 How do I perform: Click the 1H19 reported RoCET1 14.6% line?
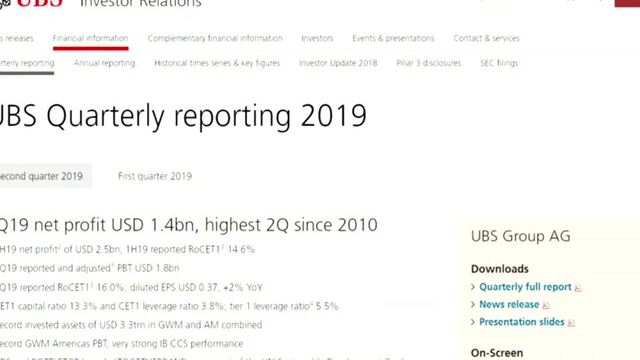pyautogui.click(x=127, y=249)
